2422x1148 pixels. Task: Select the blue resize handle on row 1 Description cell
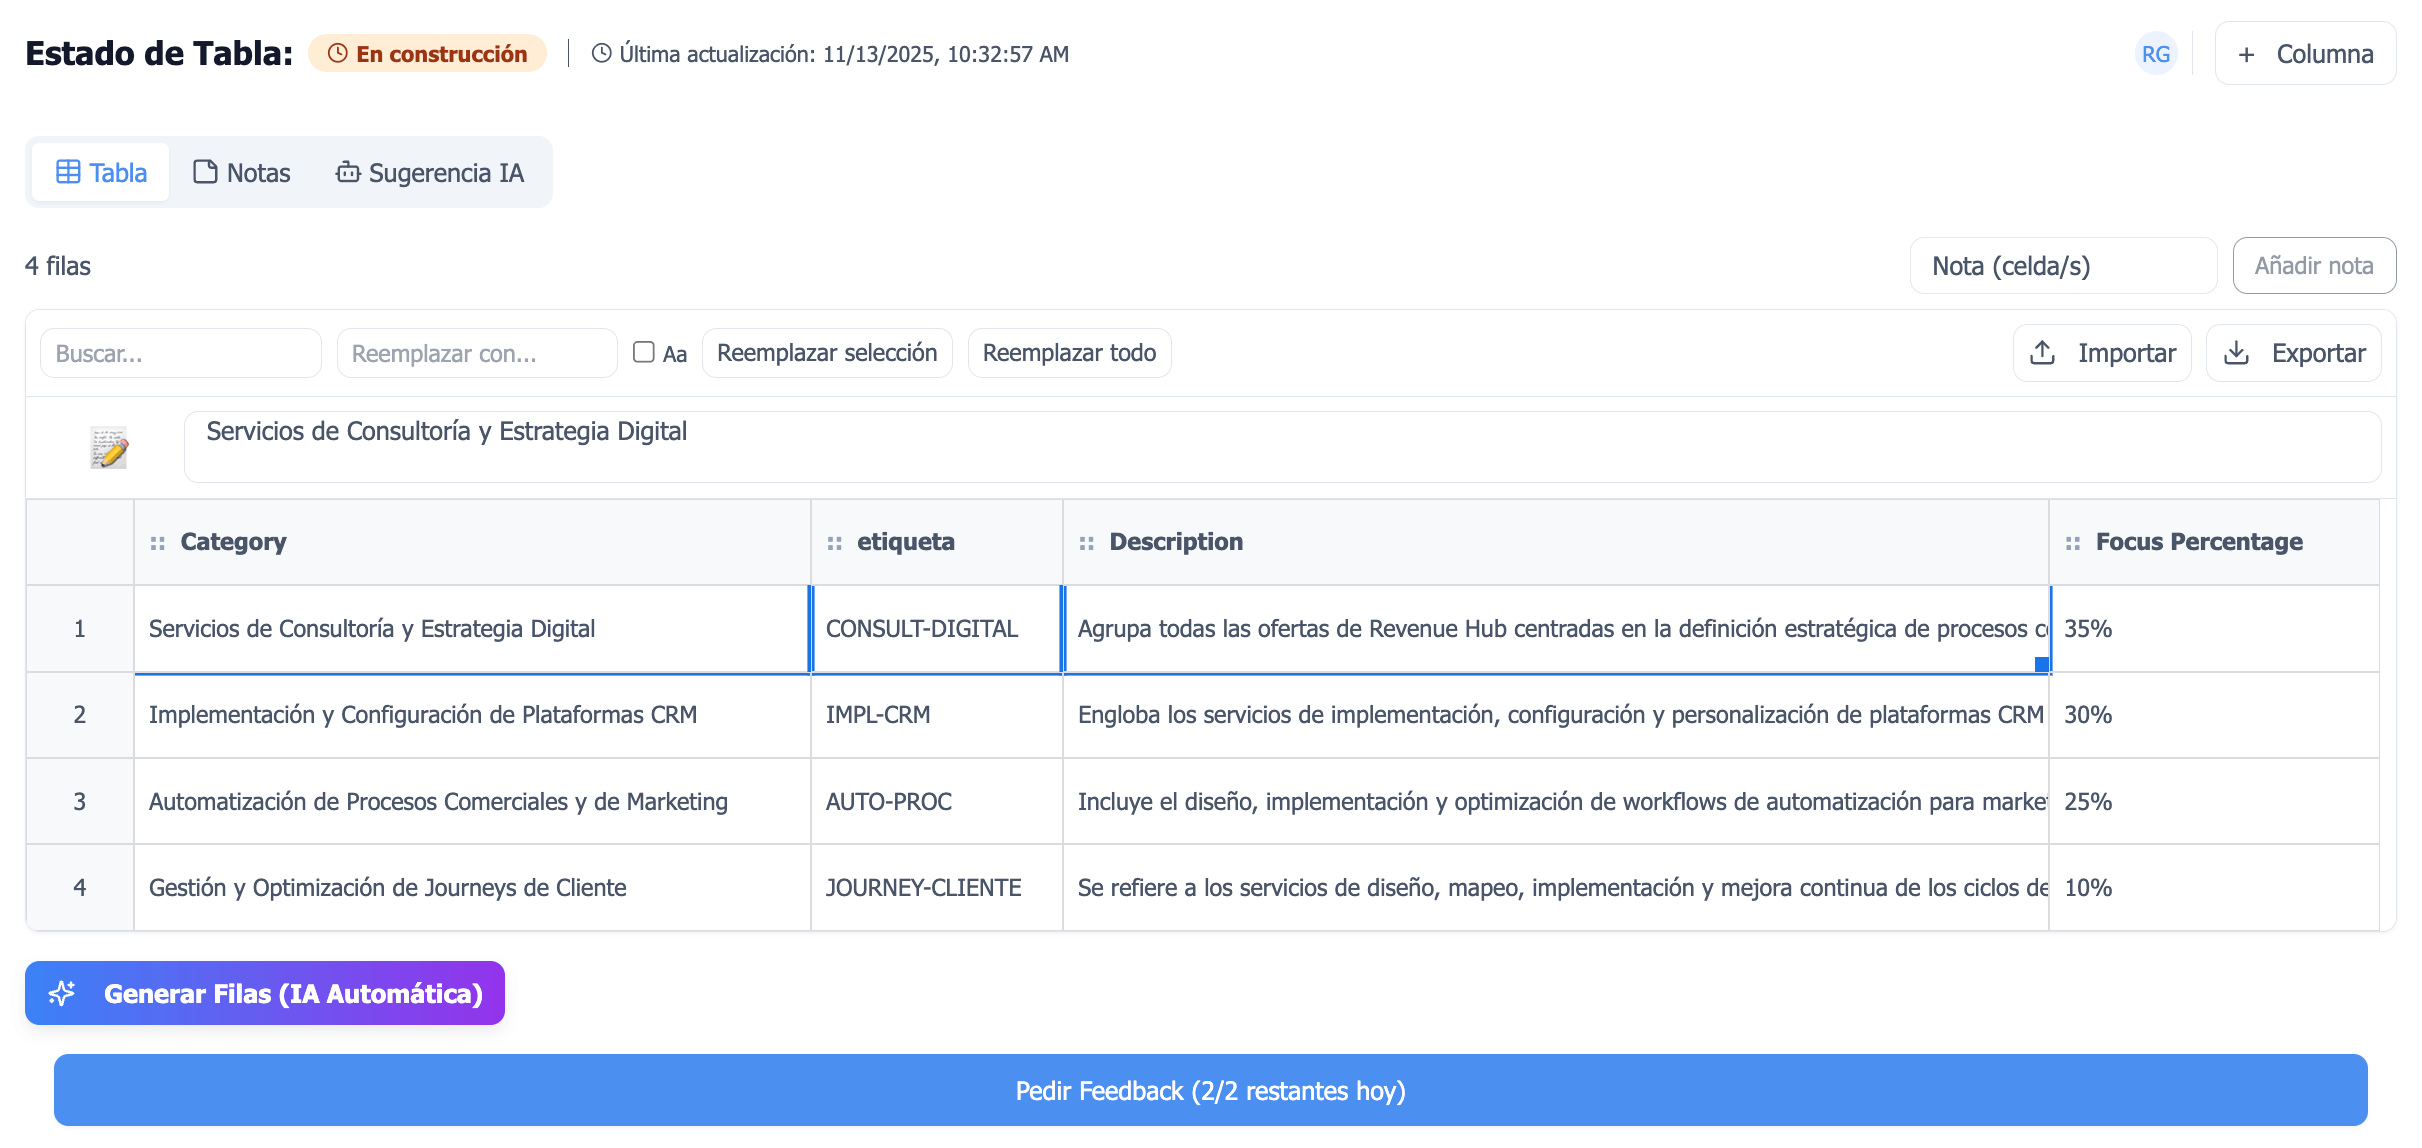click(2040, 664)
